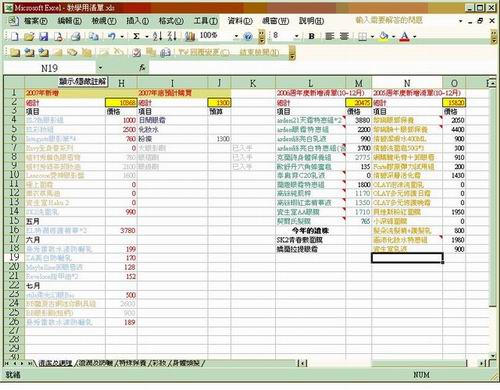Switch to the 彩妝 sheet tab
This screenshot has height=390, width=500.
coord(159,363)
